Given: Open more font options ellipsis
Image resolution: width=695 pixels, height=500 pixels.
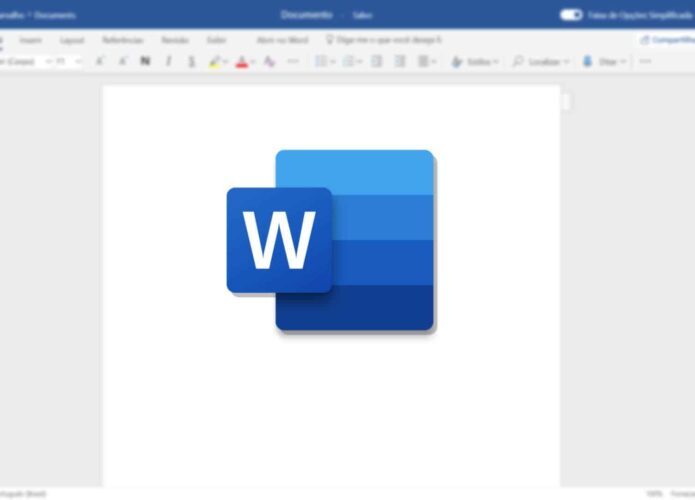Looking at the screenshot, I should pyautogui.click(x=293, y=61).
